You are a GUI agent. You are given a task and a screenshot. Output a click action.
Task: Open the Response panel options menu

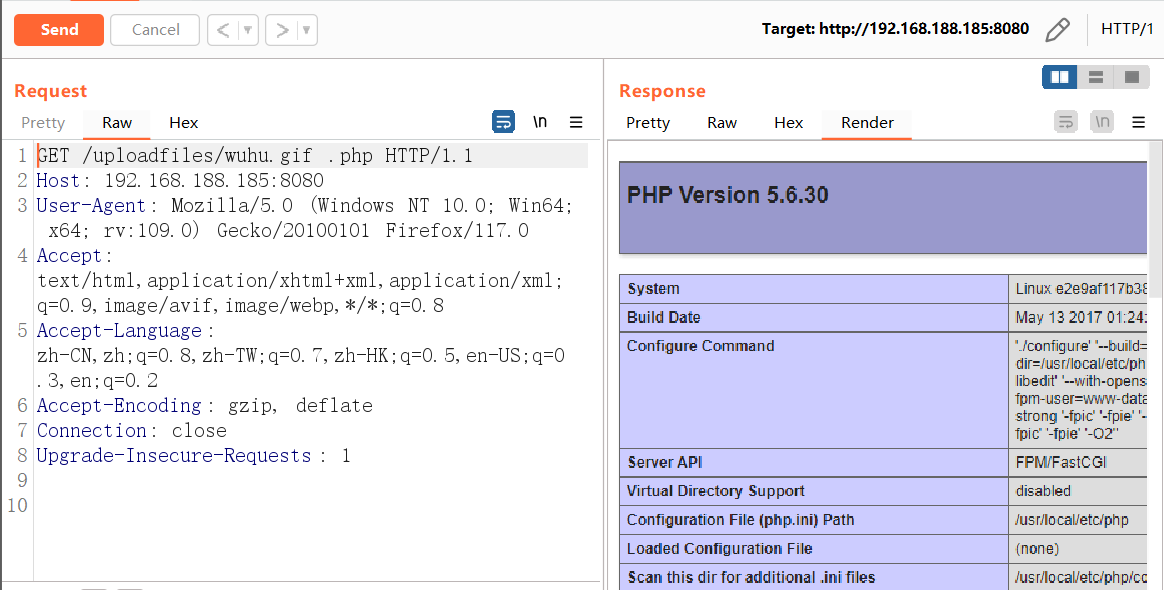click(x=1139, y=122)
